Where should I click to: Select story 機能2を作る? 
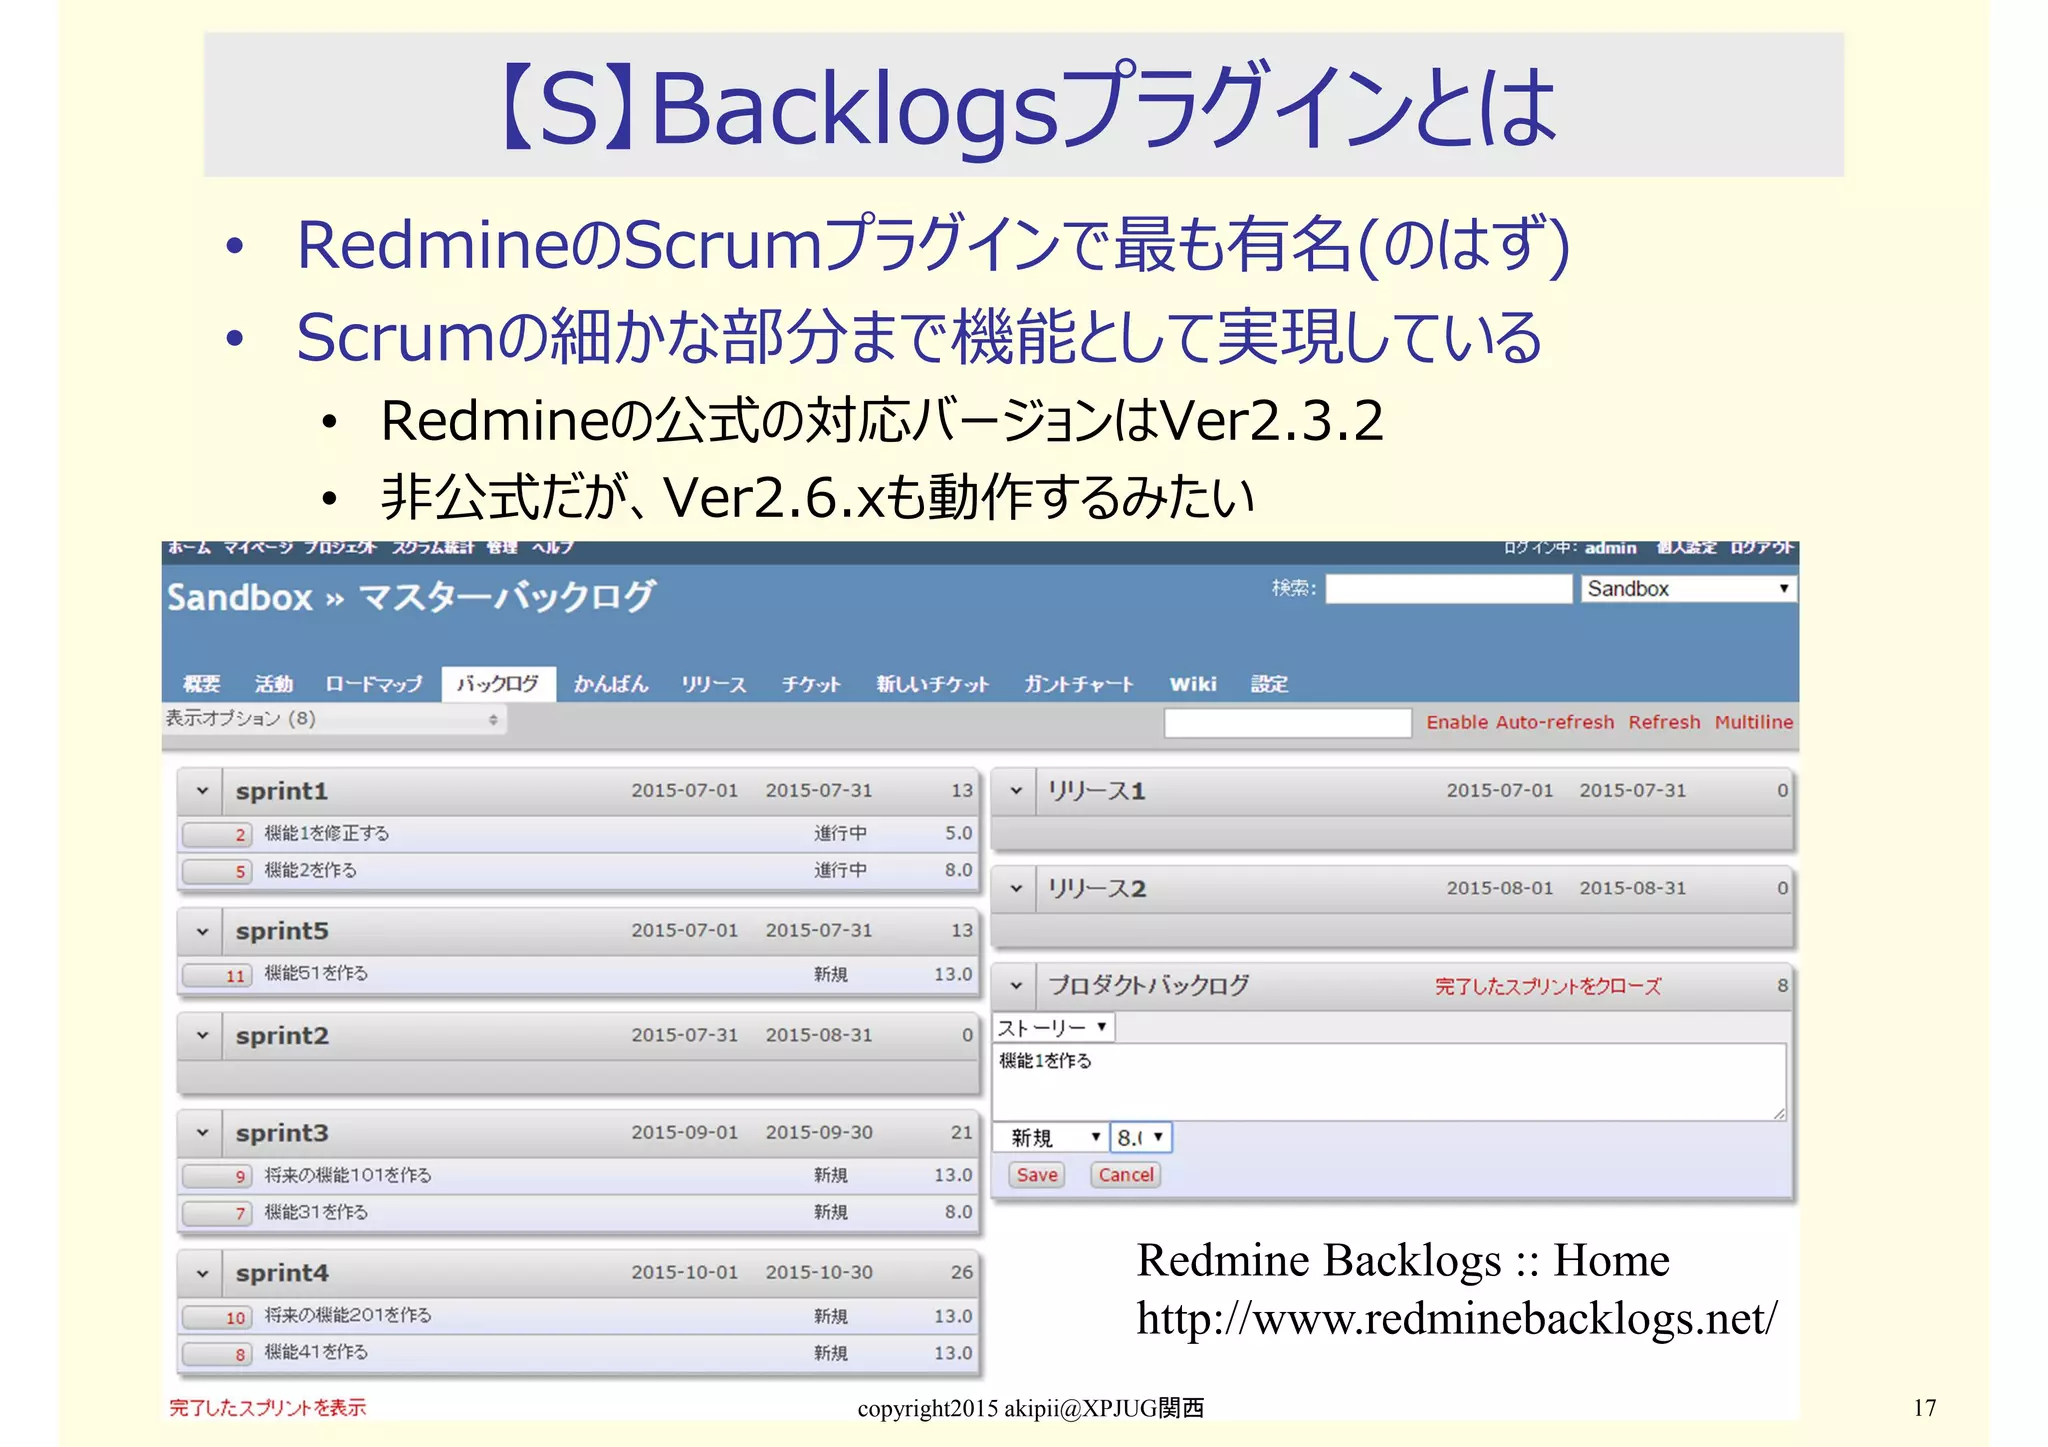(310, 870)
